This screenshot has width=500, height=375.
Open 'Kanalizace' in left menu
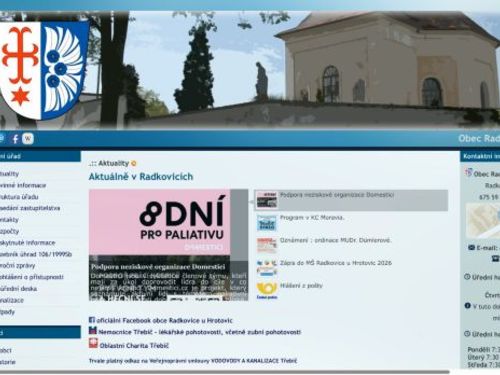coord(12,300)
